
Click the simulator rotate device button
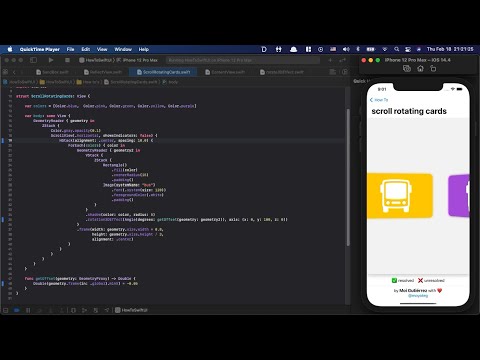[x=433, y=69]
